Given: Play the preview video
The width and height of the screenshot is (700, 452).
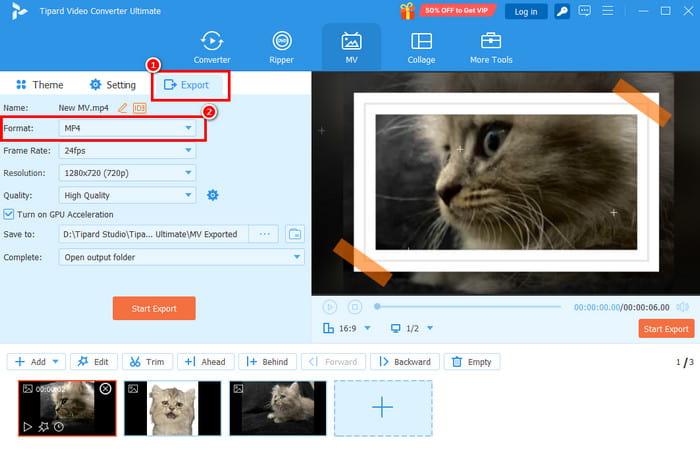Looking at the screenshot, I should coord(330,307).
